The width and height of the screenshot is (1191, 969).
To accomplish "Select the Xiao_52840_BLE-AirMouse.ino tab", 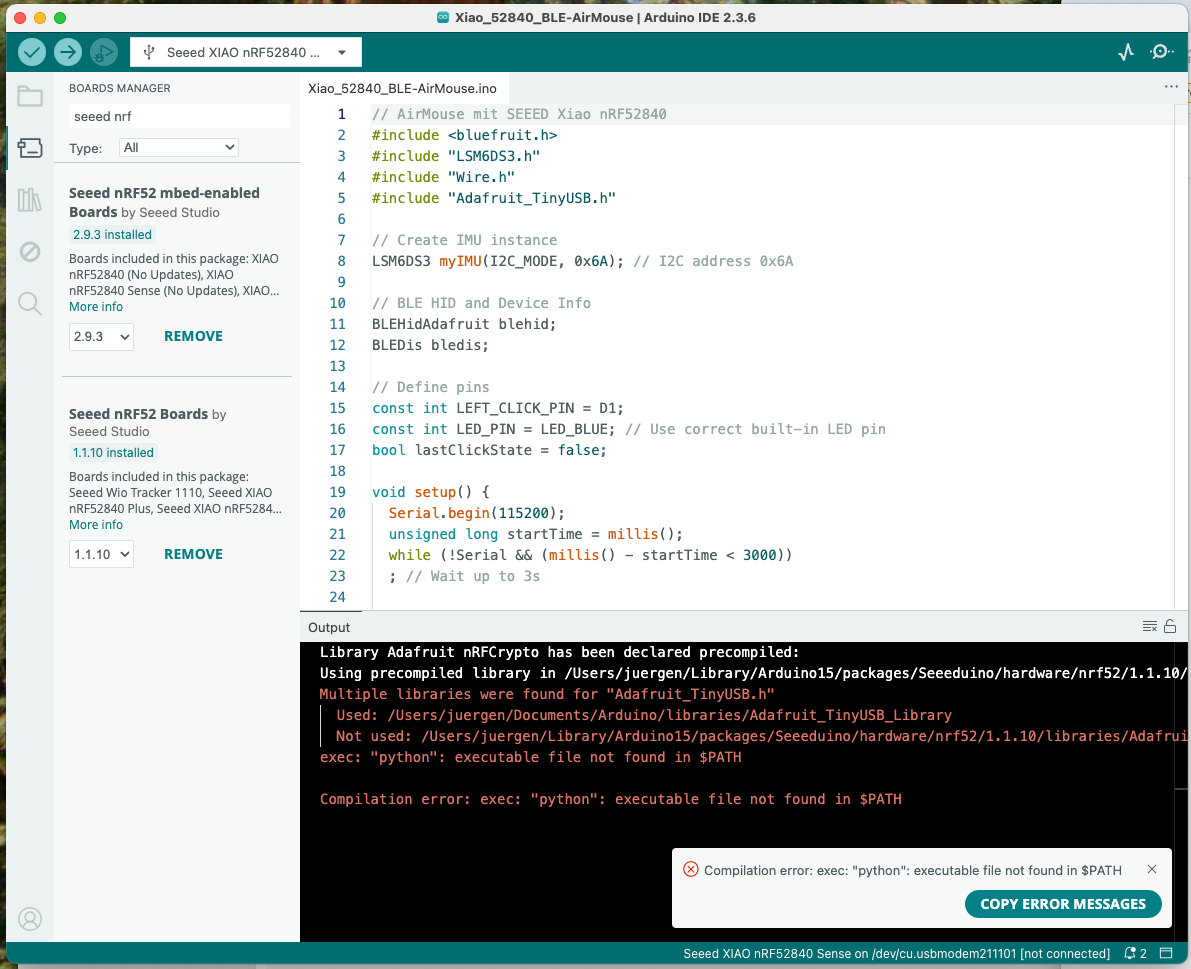I will [x=402, y=88].
